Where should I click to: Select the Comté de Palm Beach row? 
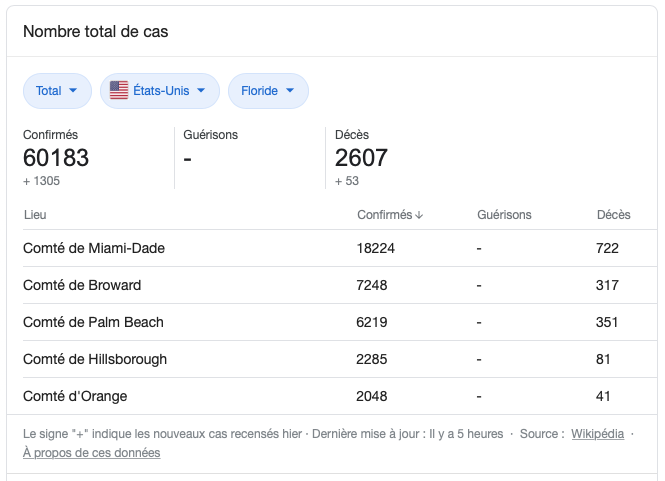(93, 322)
